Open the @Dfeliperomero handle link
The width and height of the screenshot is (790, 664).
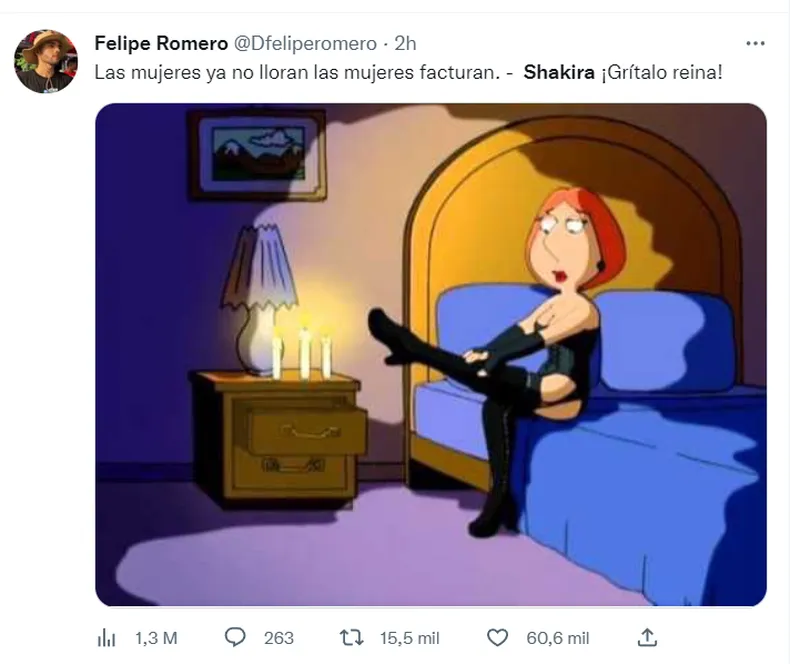(305, 43)
